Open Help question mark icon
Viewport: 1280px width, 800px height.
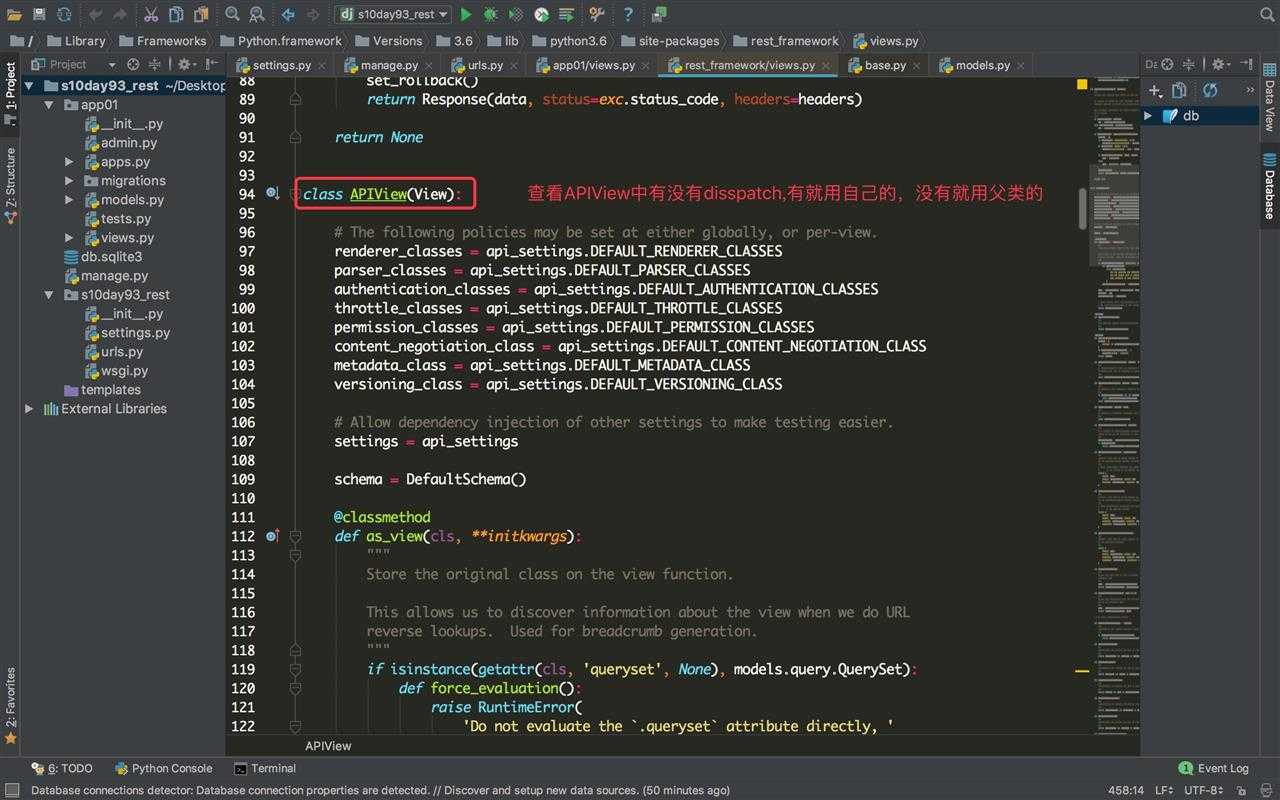tap(628, 14)
